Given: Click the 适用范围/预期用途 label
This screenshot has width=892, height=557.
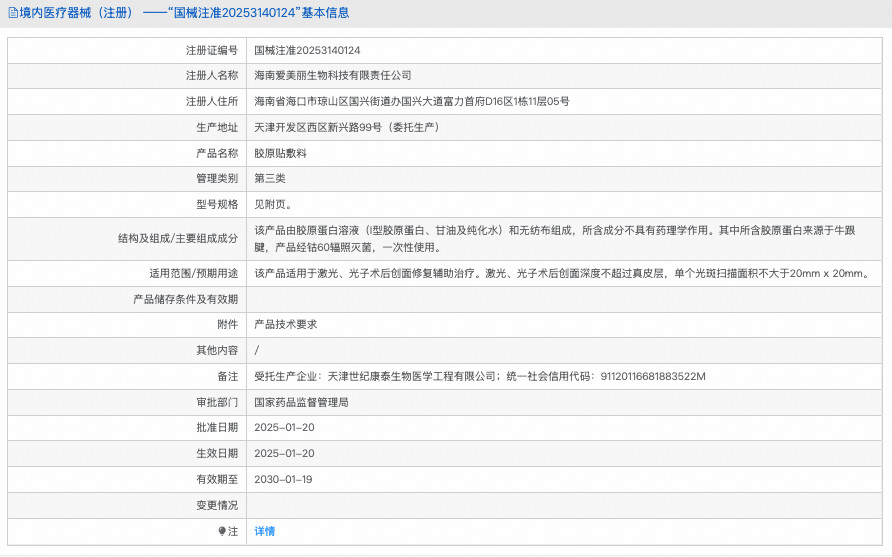Looking at the screenshot, I should click(x=193, y=273).
